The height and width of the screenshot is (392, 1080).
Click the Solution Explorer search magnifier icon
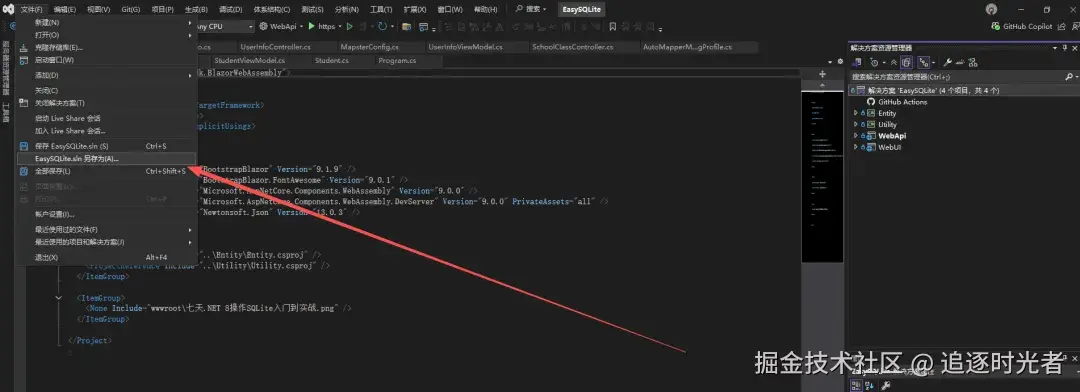tap(1068, 76)
